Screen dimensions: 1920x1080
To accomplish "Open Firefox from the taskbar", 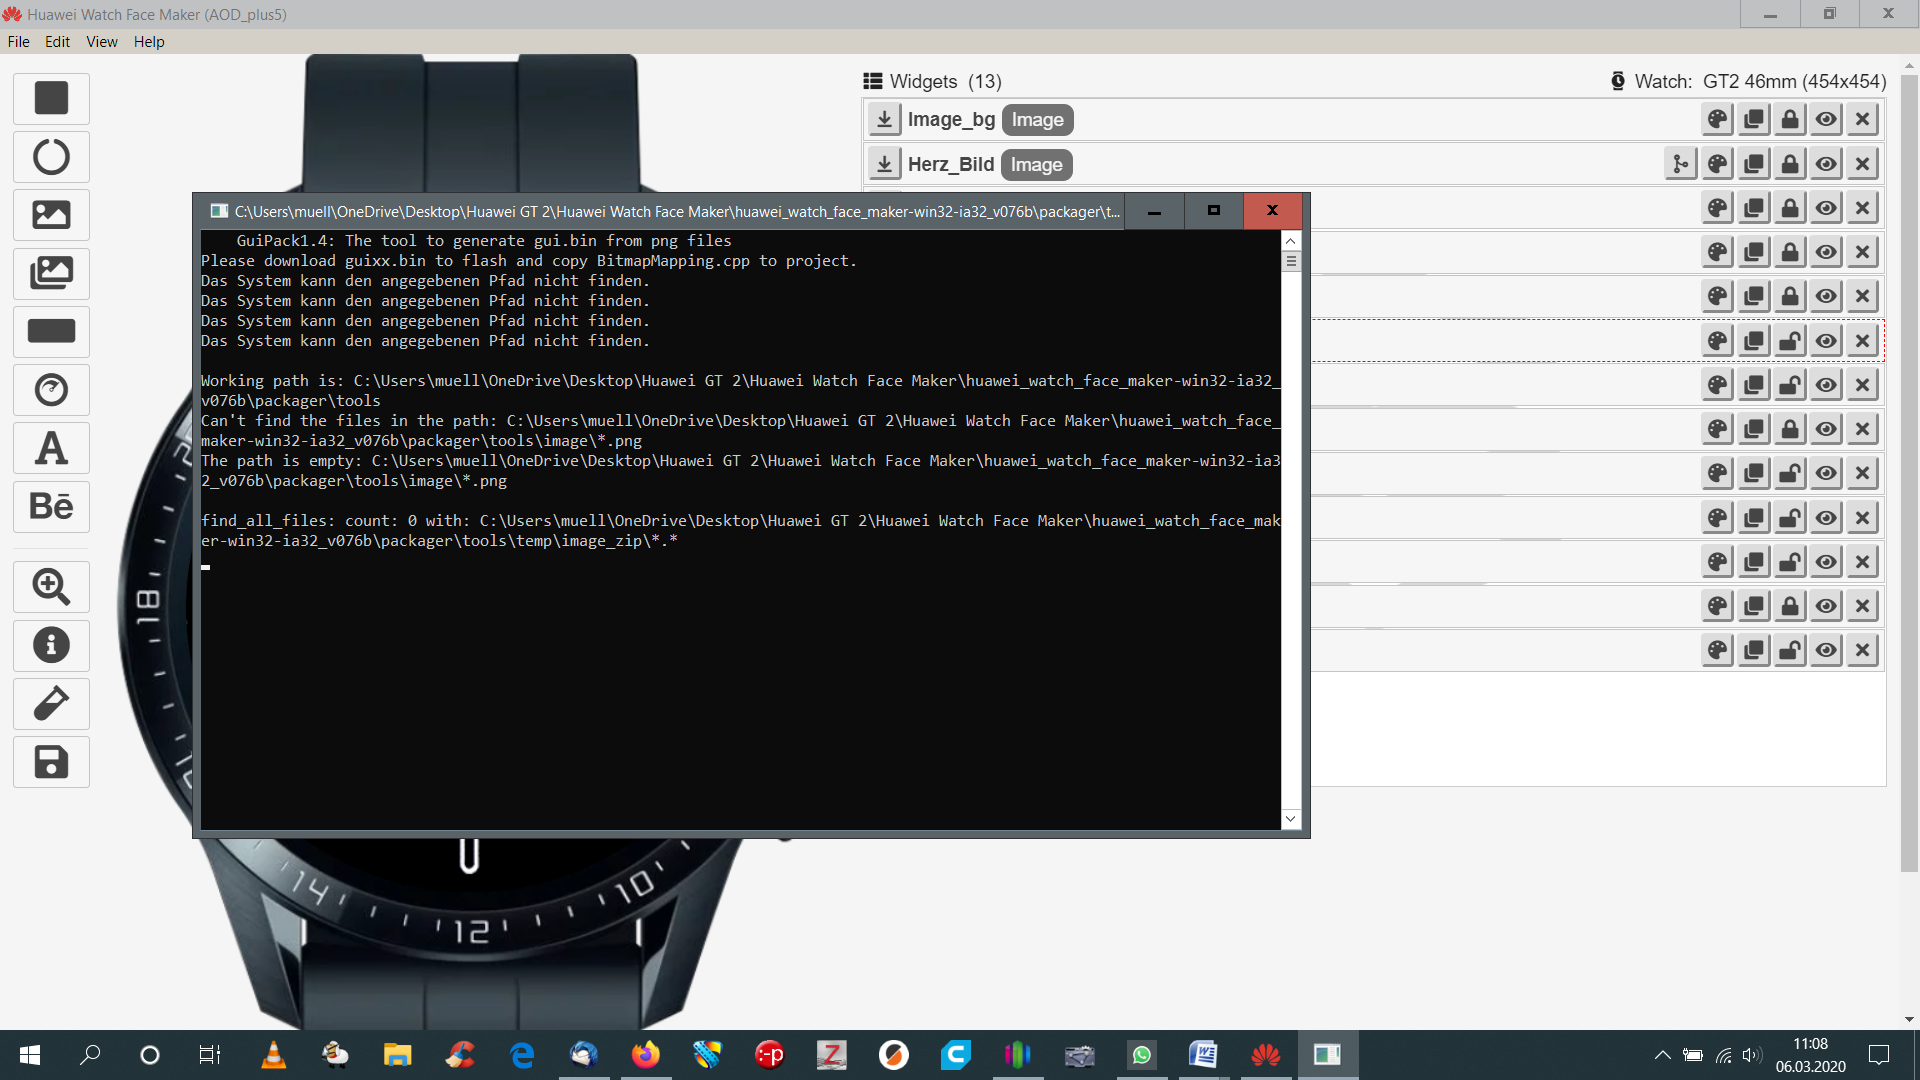I will coord(645,1055).
